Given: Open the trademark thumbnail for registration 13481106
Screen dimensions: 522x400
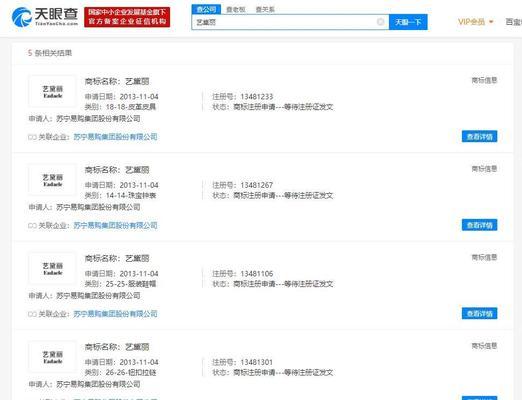Looking at the screenshot, I should pyautogui.click(x=52, y=269).
